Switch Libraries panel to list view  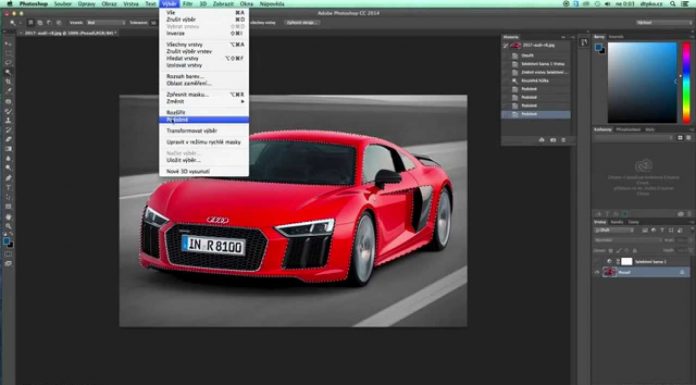click(689, 138)
